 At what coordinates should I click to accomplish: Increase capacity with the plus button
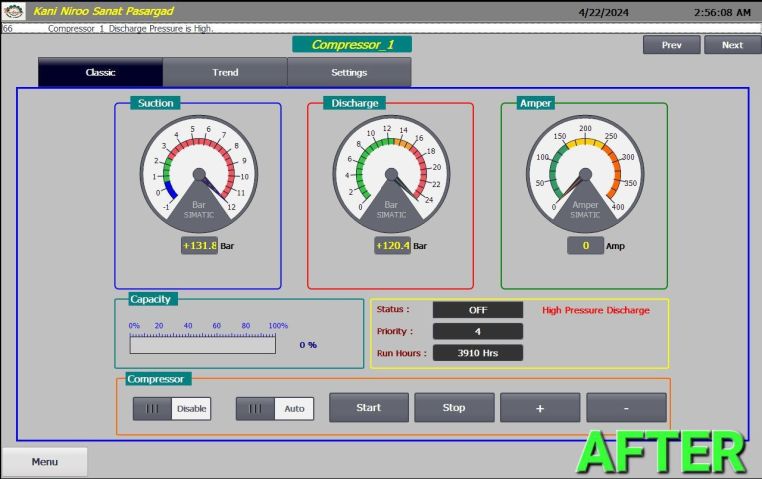(x=540, y=407)
